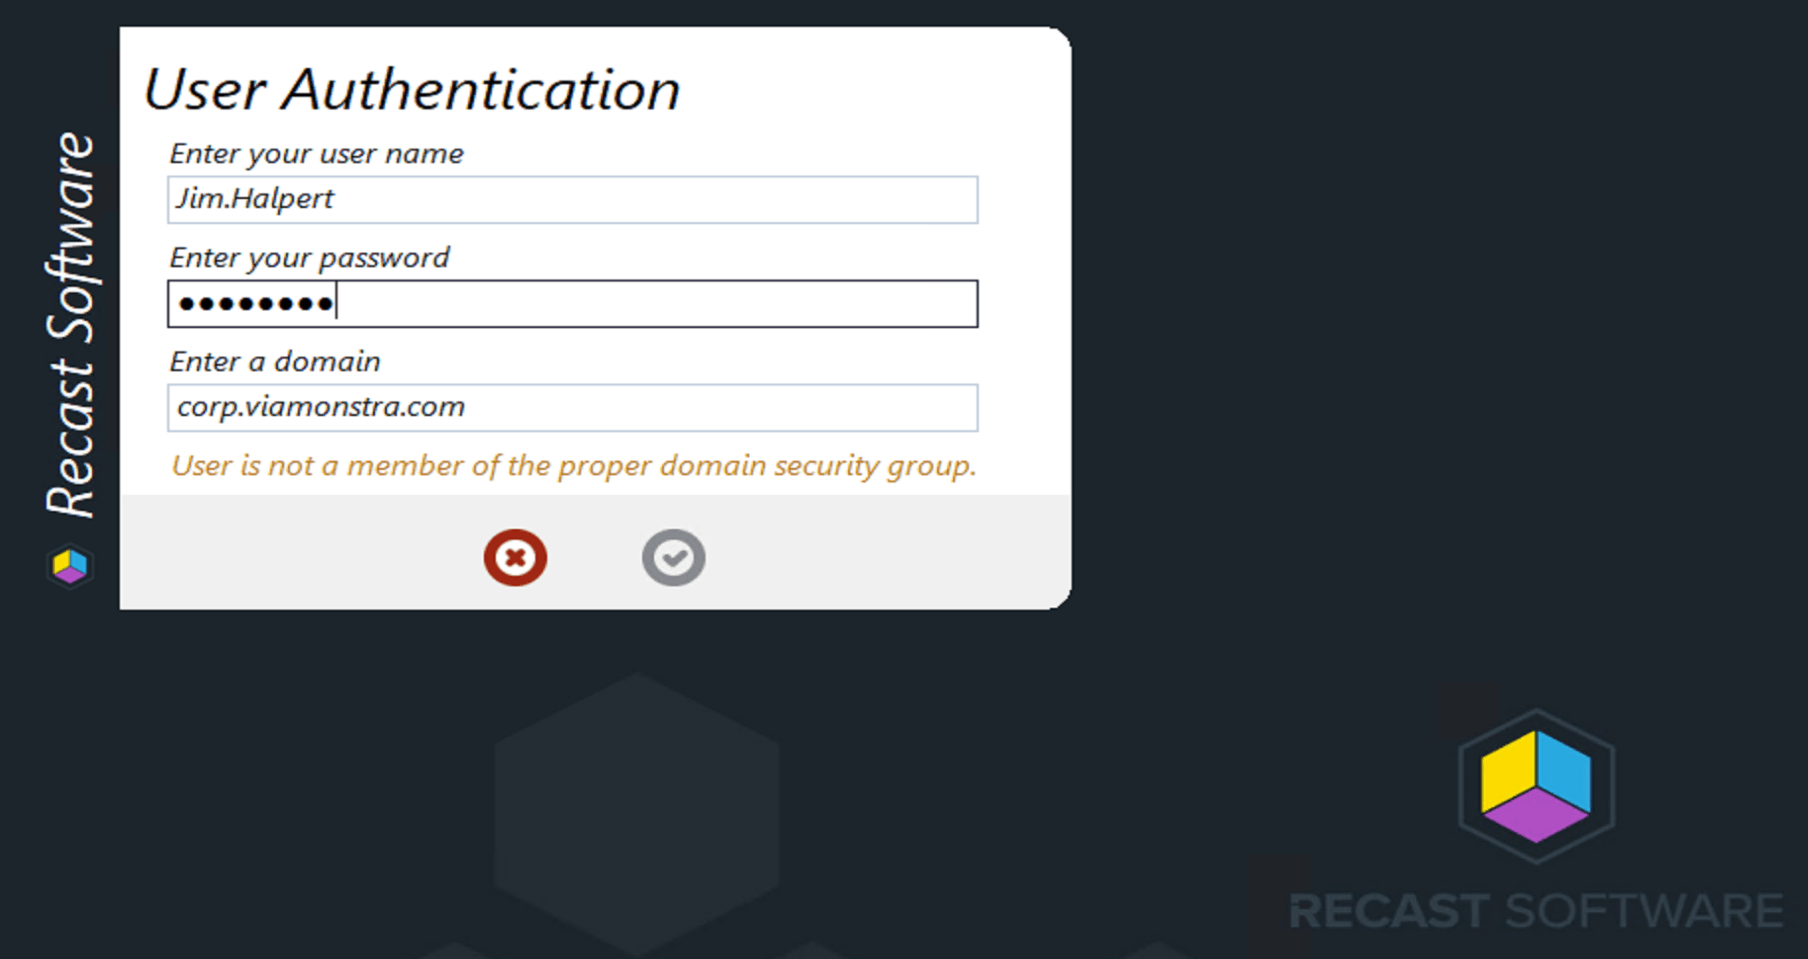The width and height of the screenshot is (1808, 959).
Task: Click the large Recast cube logo
Action: (x=1536, y=786)
